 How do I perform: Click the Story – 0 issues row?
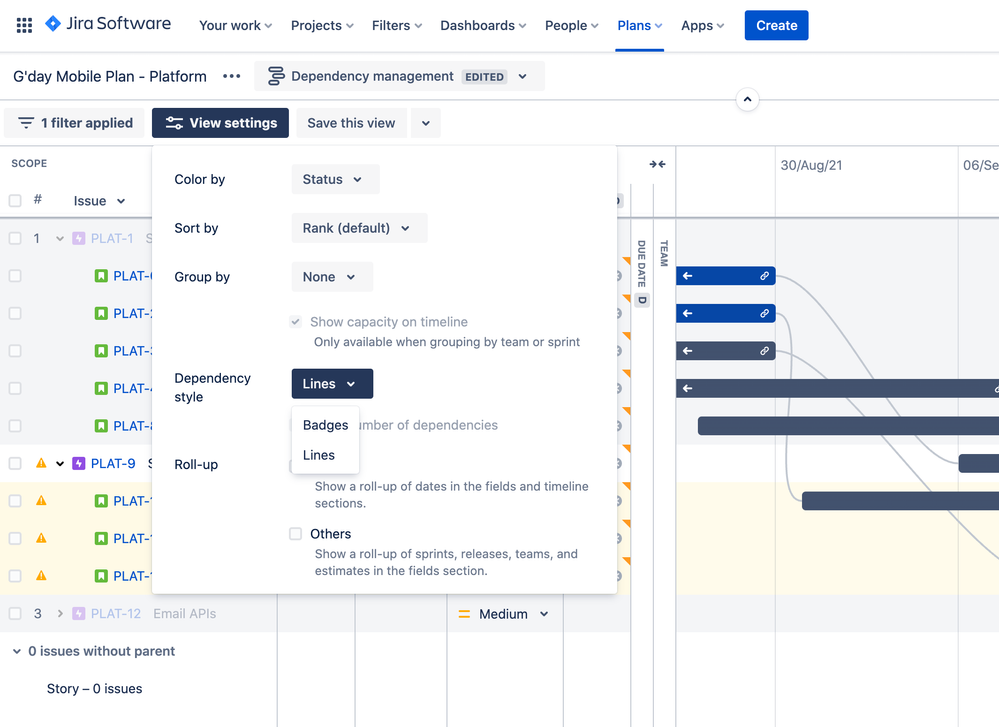pos(94,689)
